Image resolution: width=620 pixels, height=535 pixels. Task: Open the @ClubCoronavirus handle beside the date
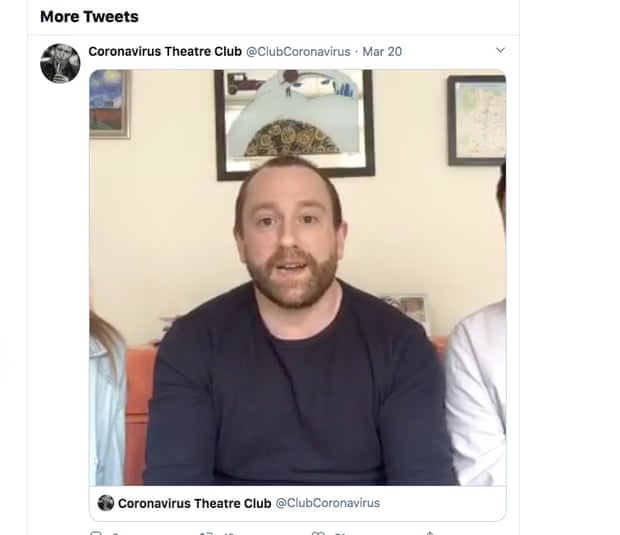tap(298, 52)
